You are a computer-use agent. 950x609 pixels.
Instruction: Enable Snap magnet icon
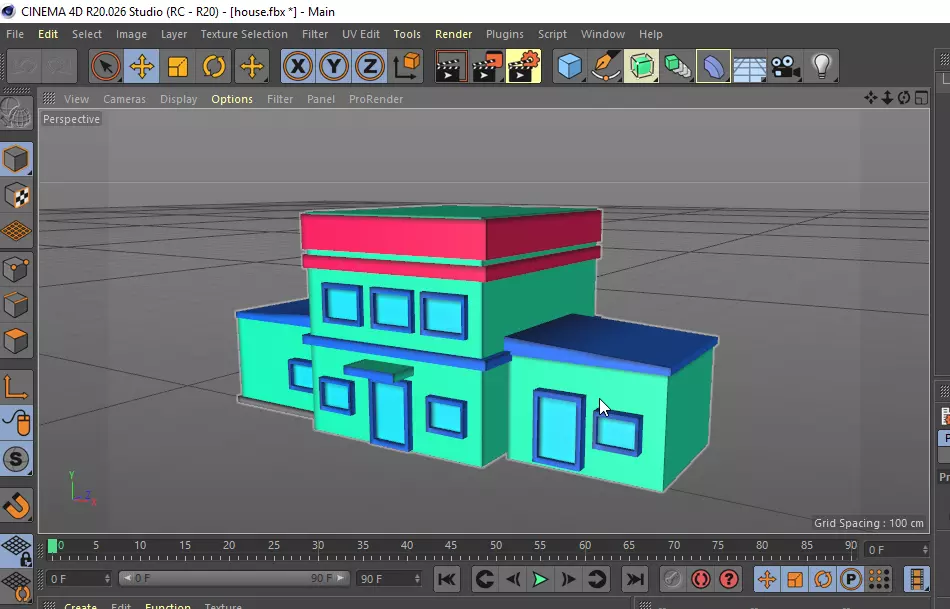pos(16,505)
